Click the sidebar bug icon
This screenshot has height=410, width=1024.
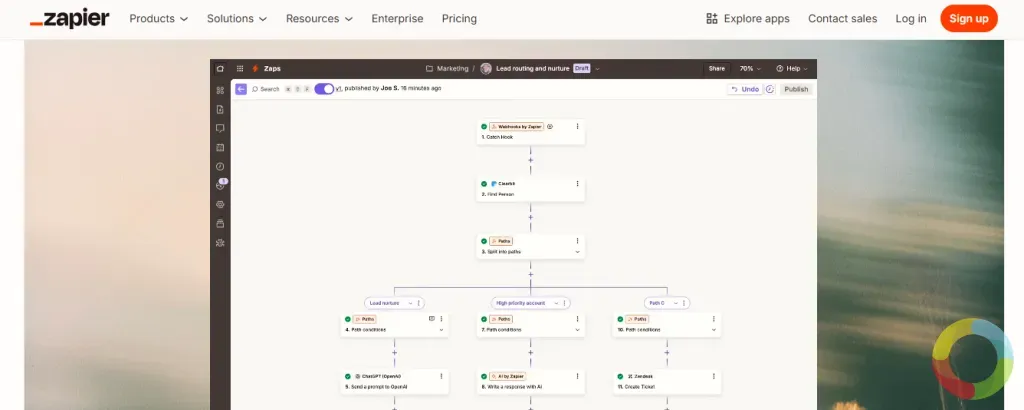[220, 243]
